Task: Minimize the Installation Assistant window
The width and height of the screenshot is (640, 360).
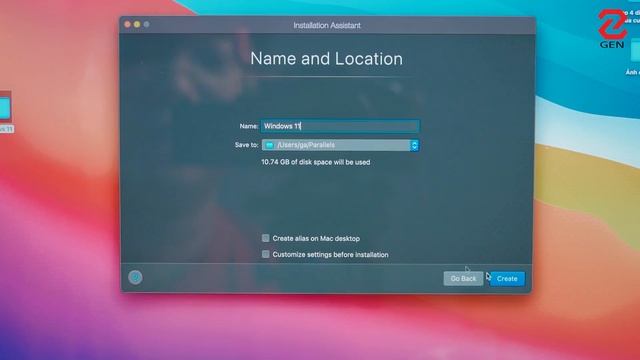Action: point(137,24)
